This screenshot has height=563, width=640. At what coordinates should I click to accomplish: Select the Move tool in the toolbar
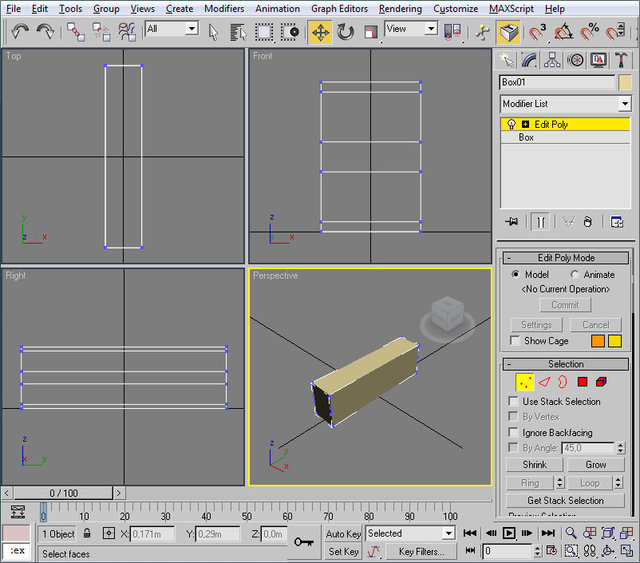pos(320,32)
